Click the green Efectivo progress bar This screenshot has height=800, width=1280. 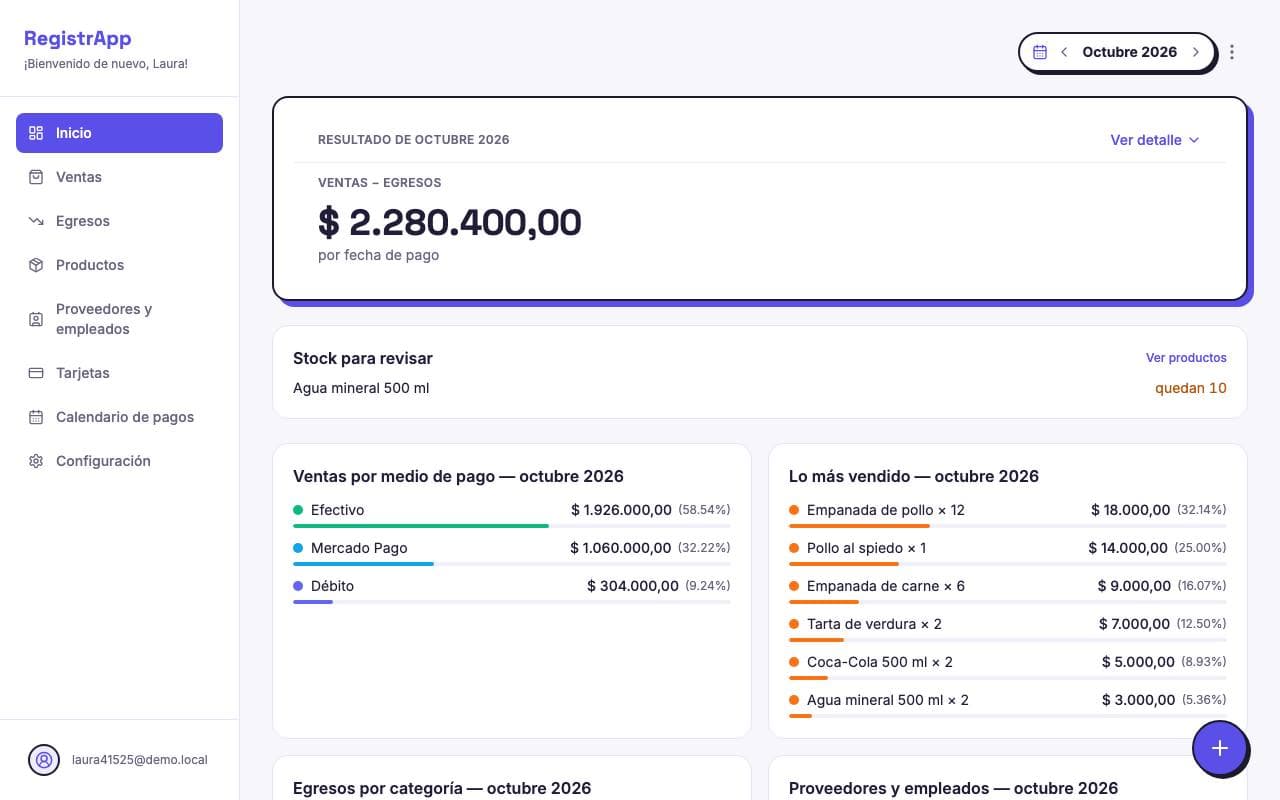coord(421,526)
